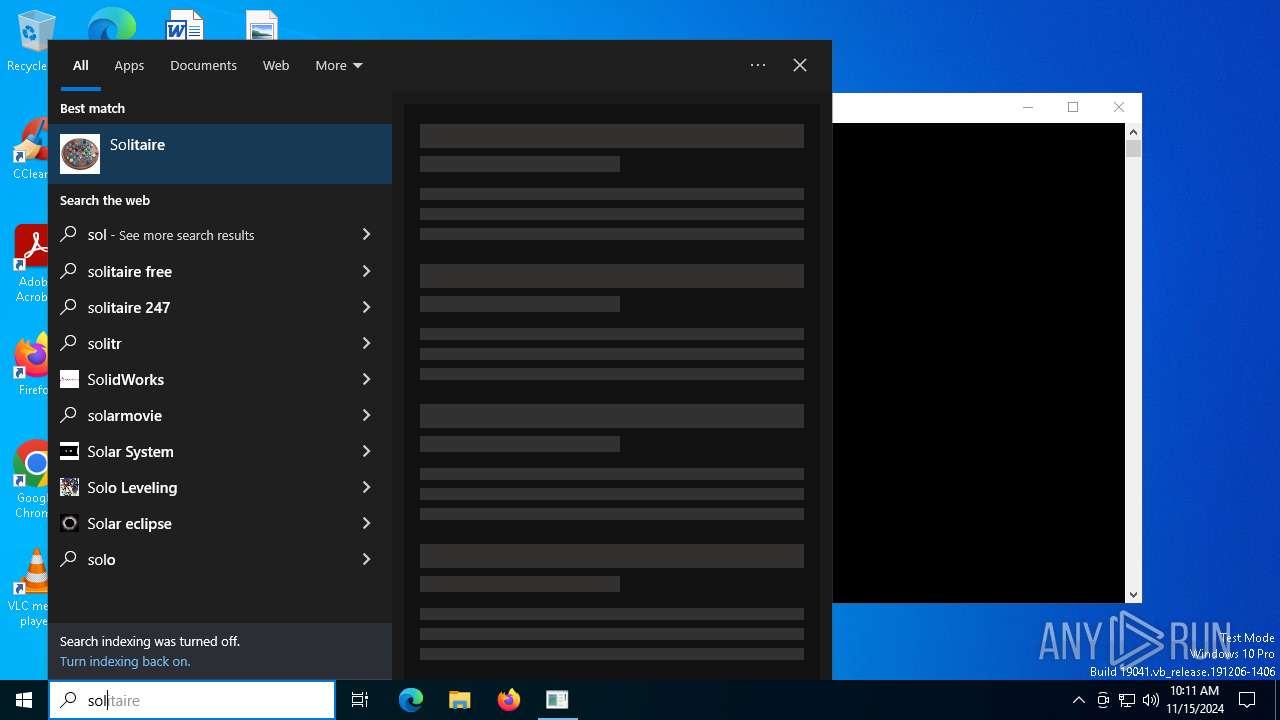Open the Solitaire best match result
This screenshot has height=720, width=1280.
[220, 154]
